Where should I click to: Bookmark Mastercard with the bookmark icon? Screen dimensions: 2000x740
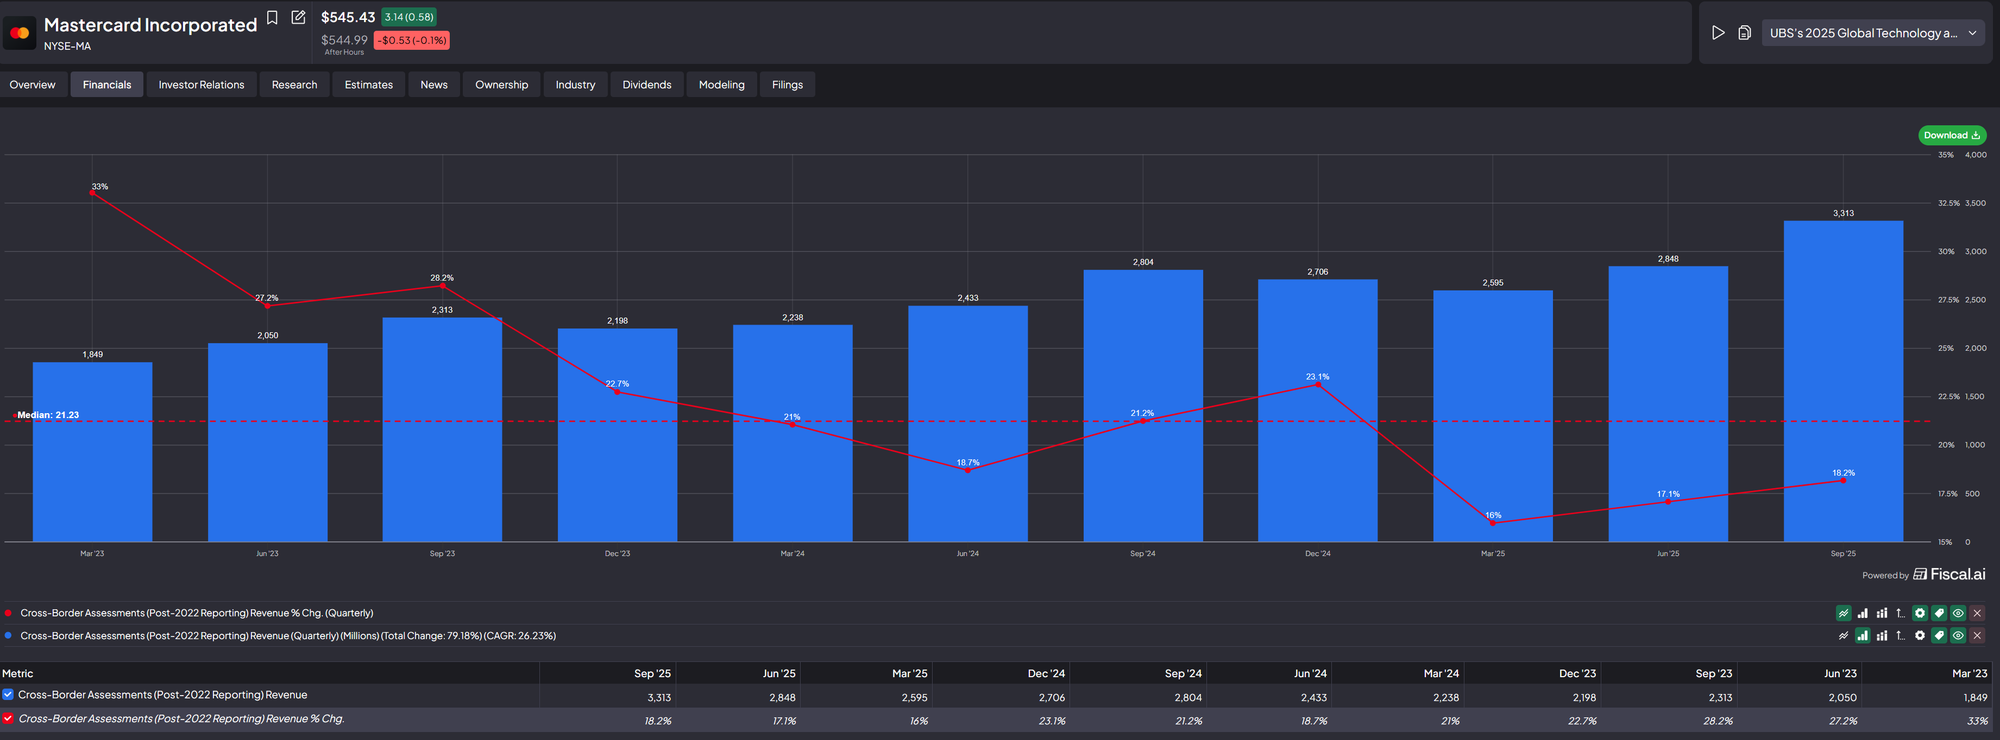tap(272, 18)
